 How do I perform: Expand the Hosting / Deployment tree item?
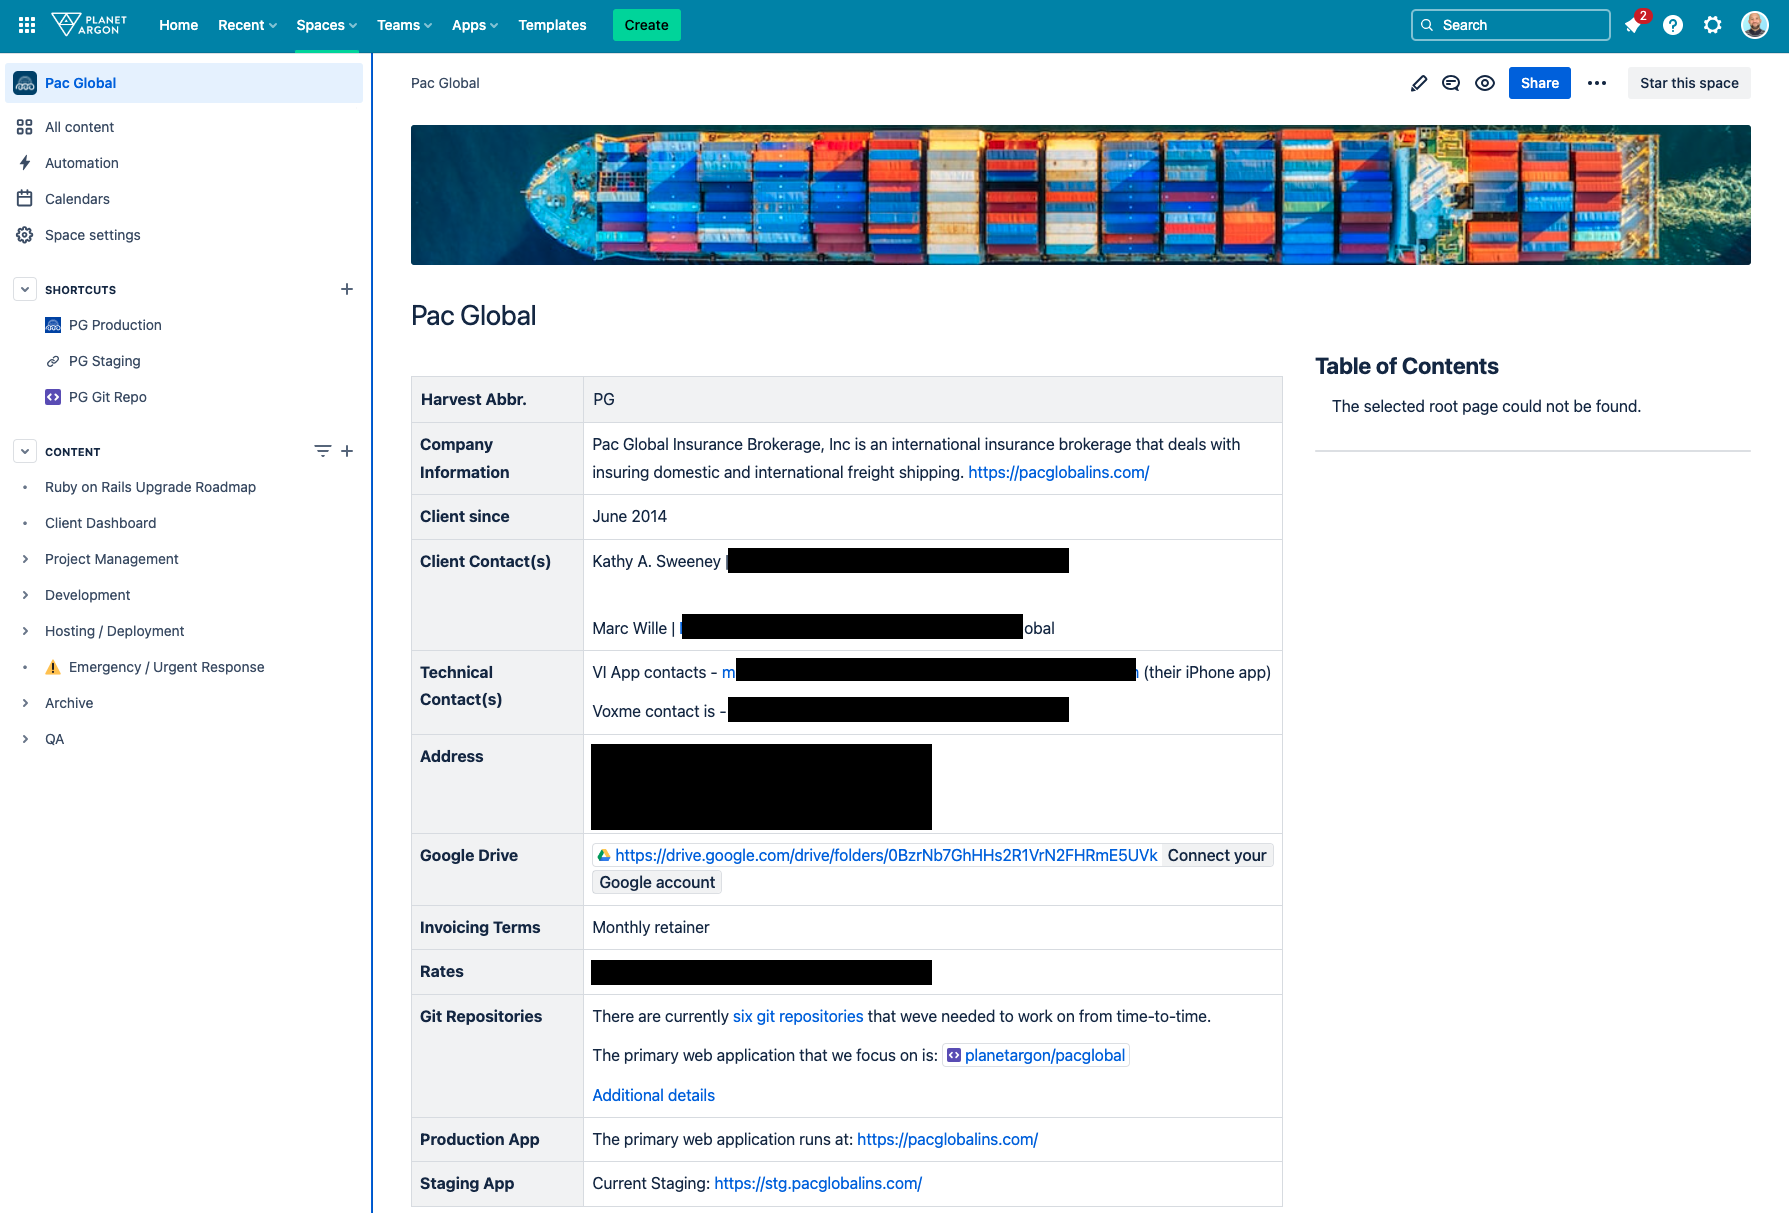[25, 631]
